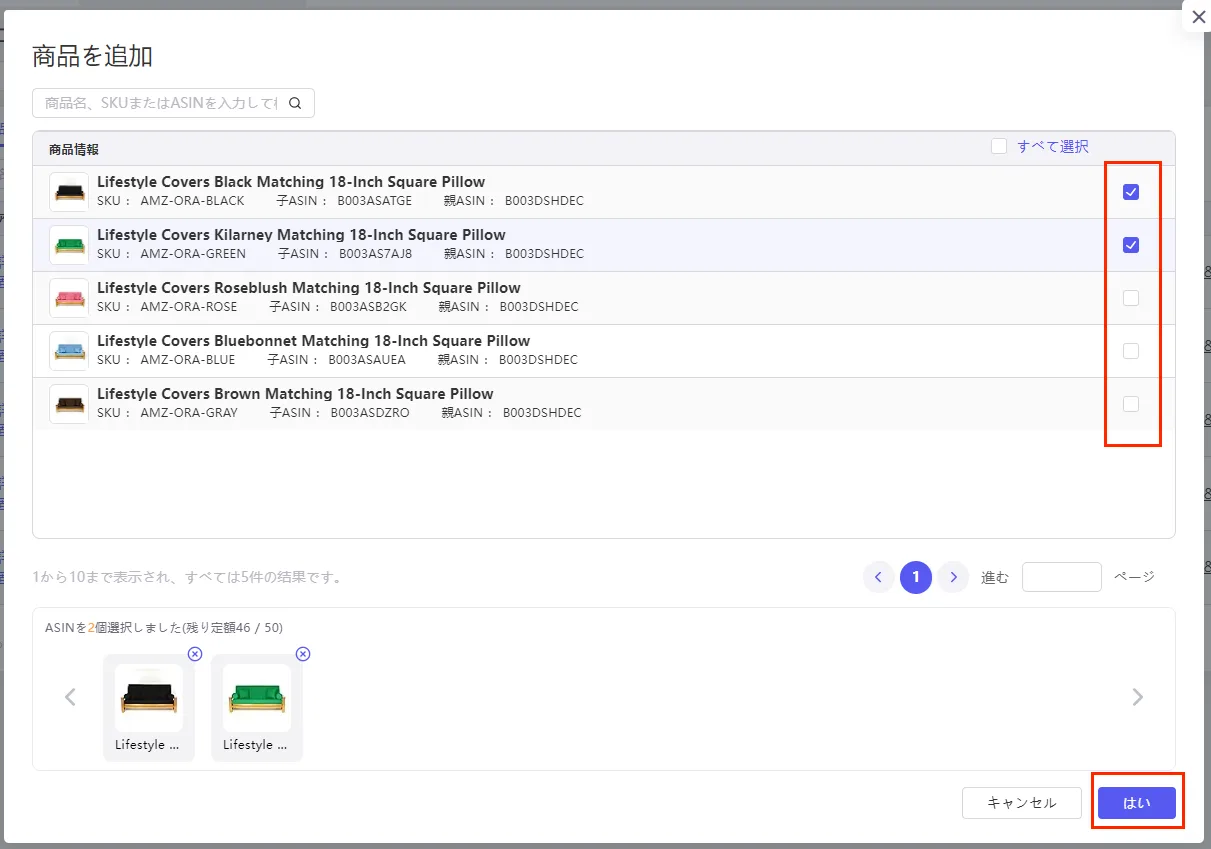The image size is (1211, 849).
Task: Close the add product dialog
Action: (x=1198, y=17)
